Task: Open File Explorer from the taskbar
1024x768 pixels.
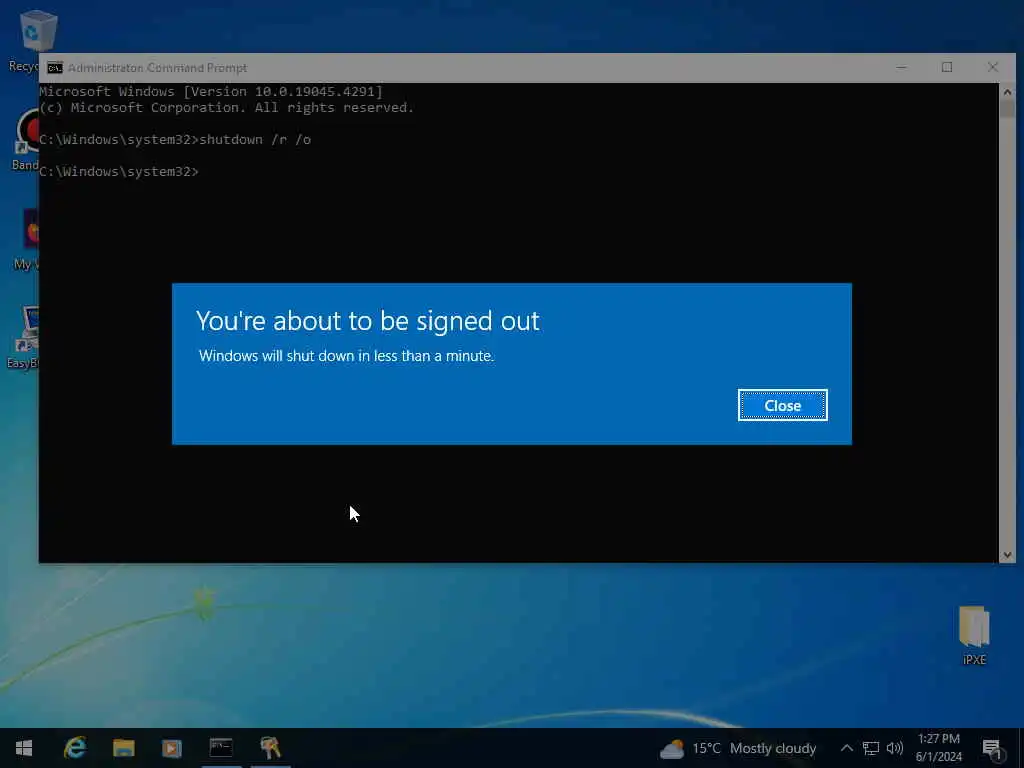Action: [x=123, y=748]
